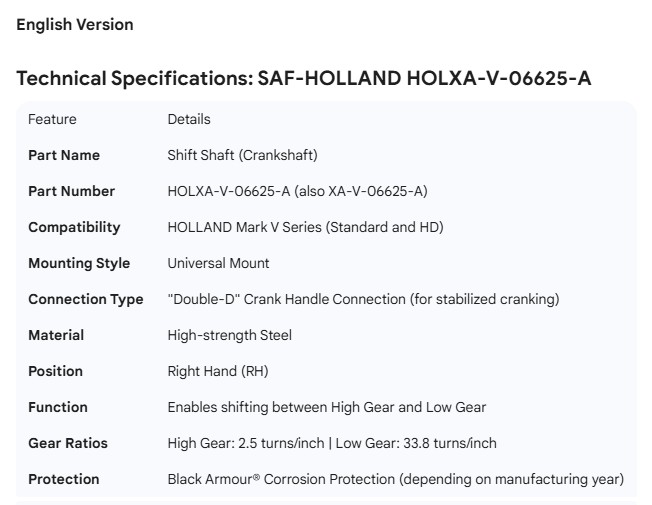Select the "Universal Mount" value
The height and width of the screenshot is (505, 652).
tap(218, 263)
